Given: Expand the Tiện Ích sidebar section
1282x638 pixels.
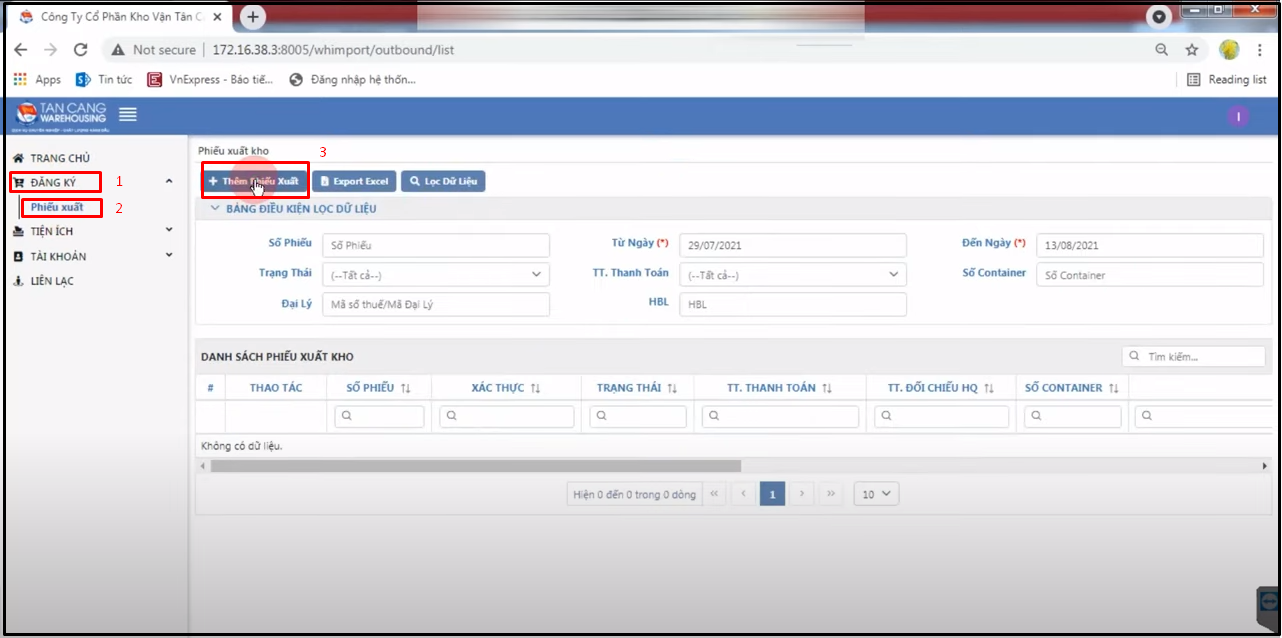Looking at the screenshot, I should [x=168, y=230].
